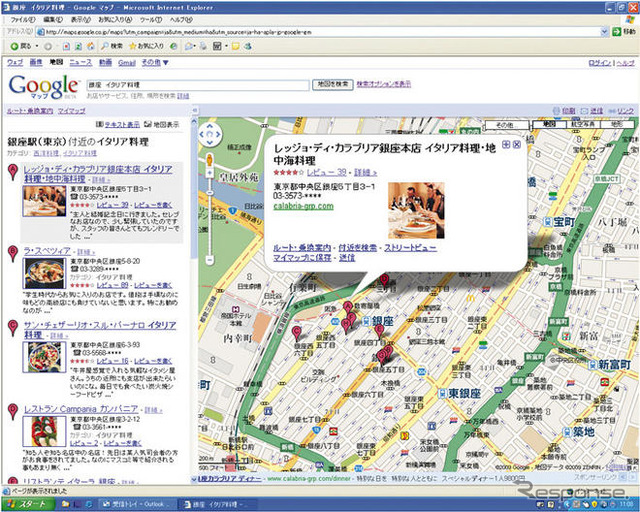
Task: Open the ツール menu
Action: [151, 20]
